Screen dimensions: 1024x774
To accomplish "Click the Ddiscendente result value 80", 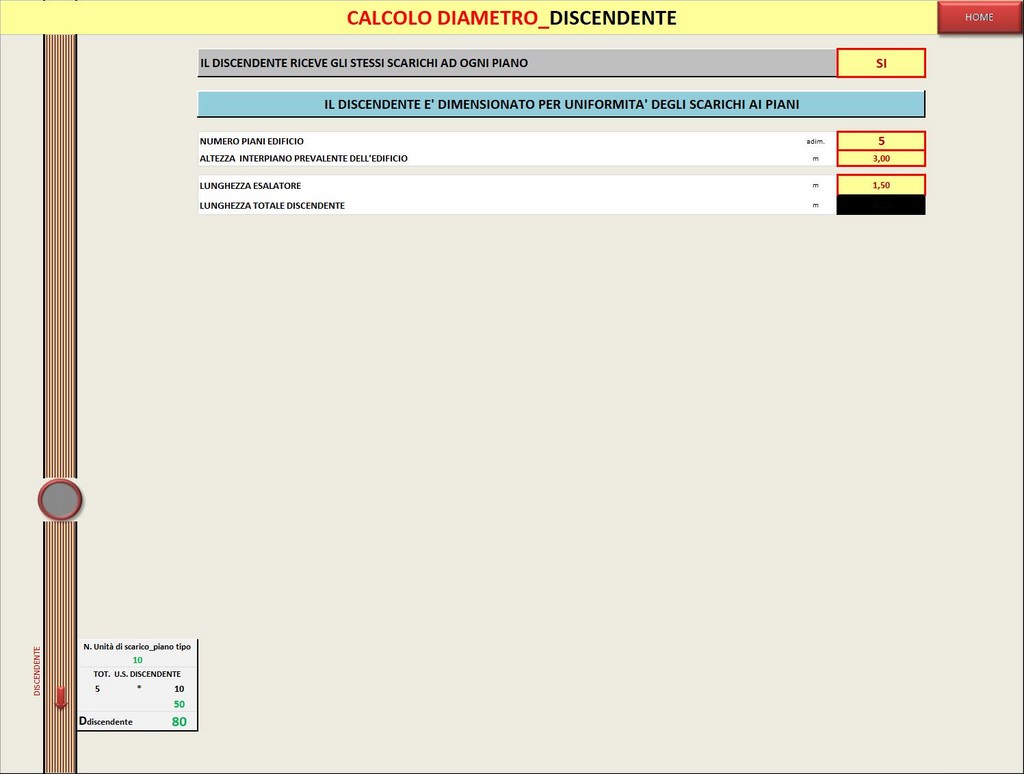I will (178, 721).
